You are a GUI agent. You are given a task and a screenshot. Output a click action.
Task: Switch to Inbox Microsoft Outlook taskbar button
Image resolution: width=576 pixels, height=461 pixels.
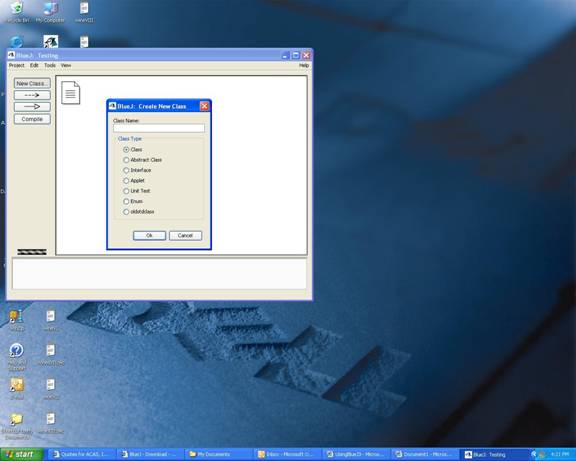pyautogui.click(x=287, y=454)
